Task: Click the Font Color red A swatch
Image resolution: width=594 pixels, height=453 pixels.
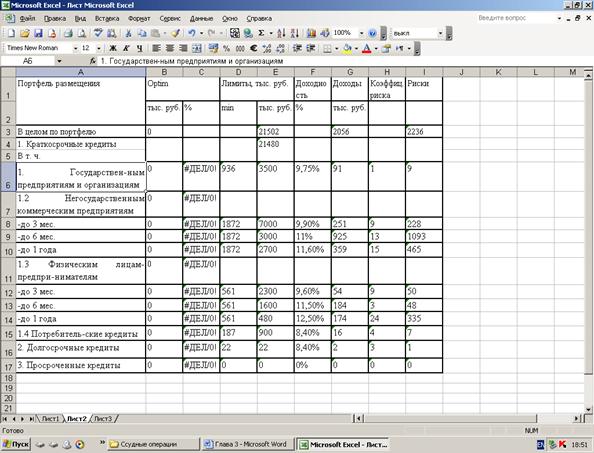Action: pos(366,48)
